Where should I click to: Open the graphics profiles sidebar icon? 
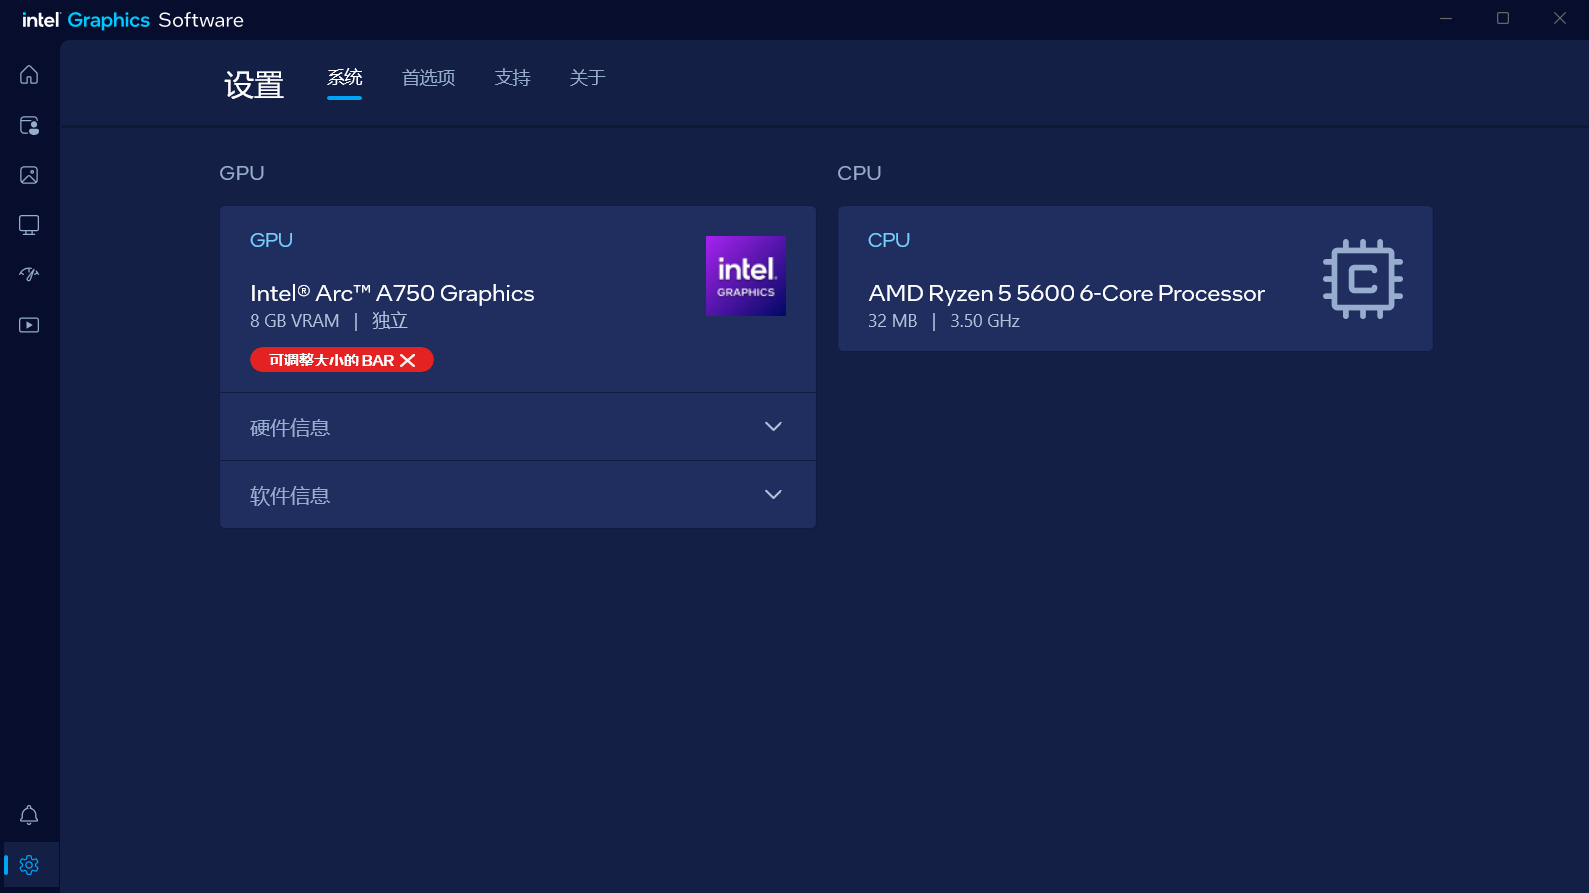click(x=29, y=125)
